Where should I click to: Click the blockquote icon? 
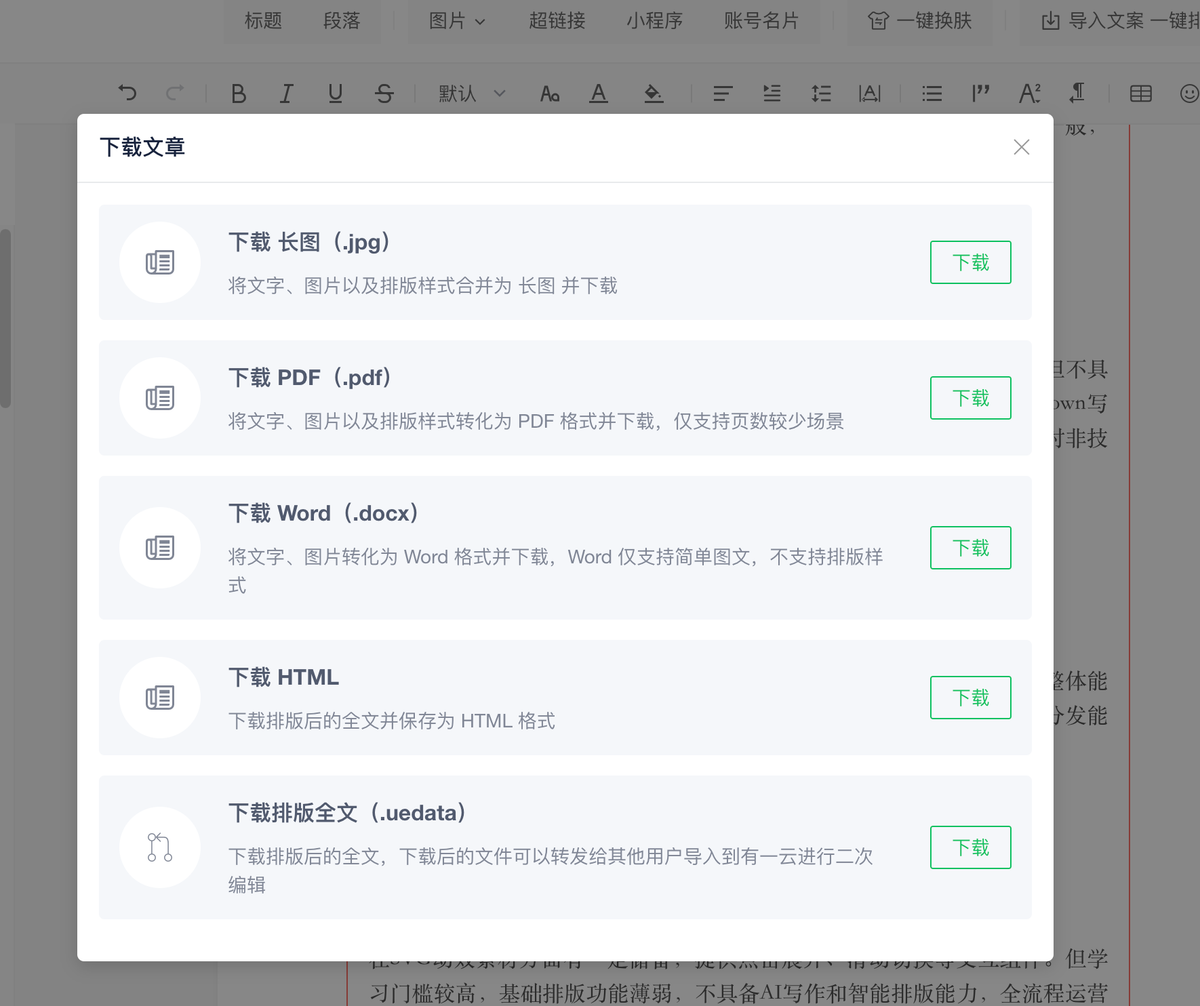click(980, 93)
